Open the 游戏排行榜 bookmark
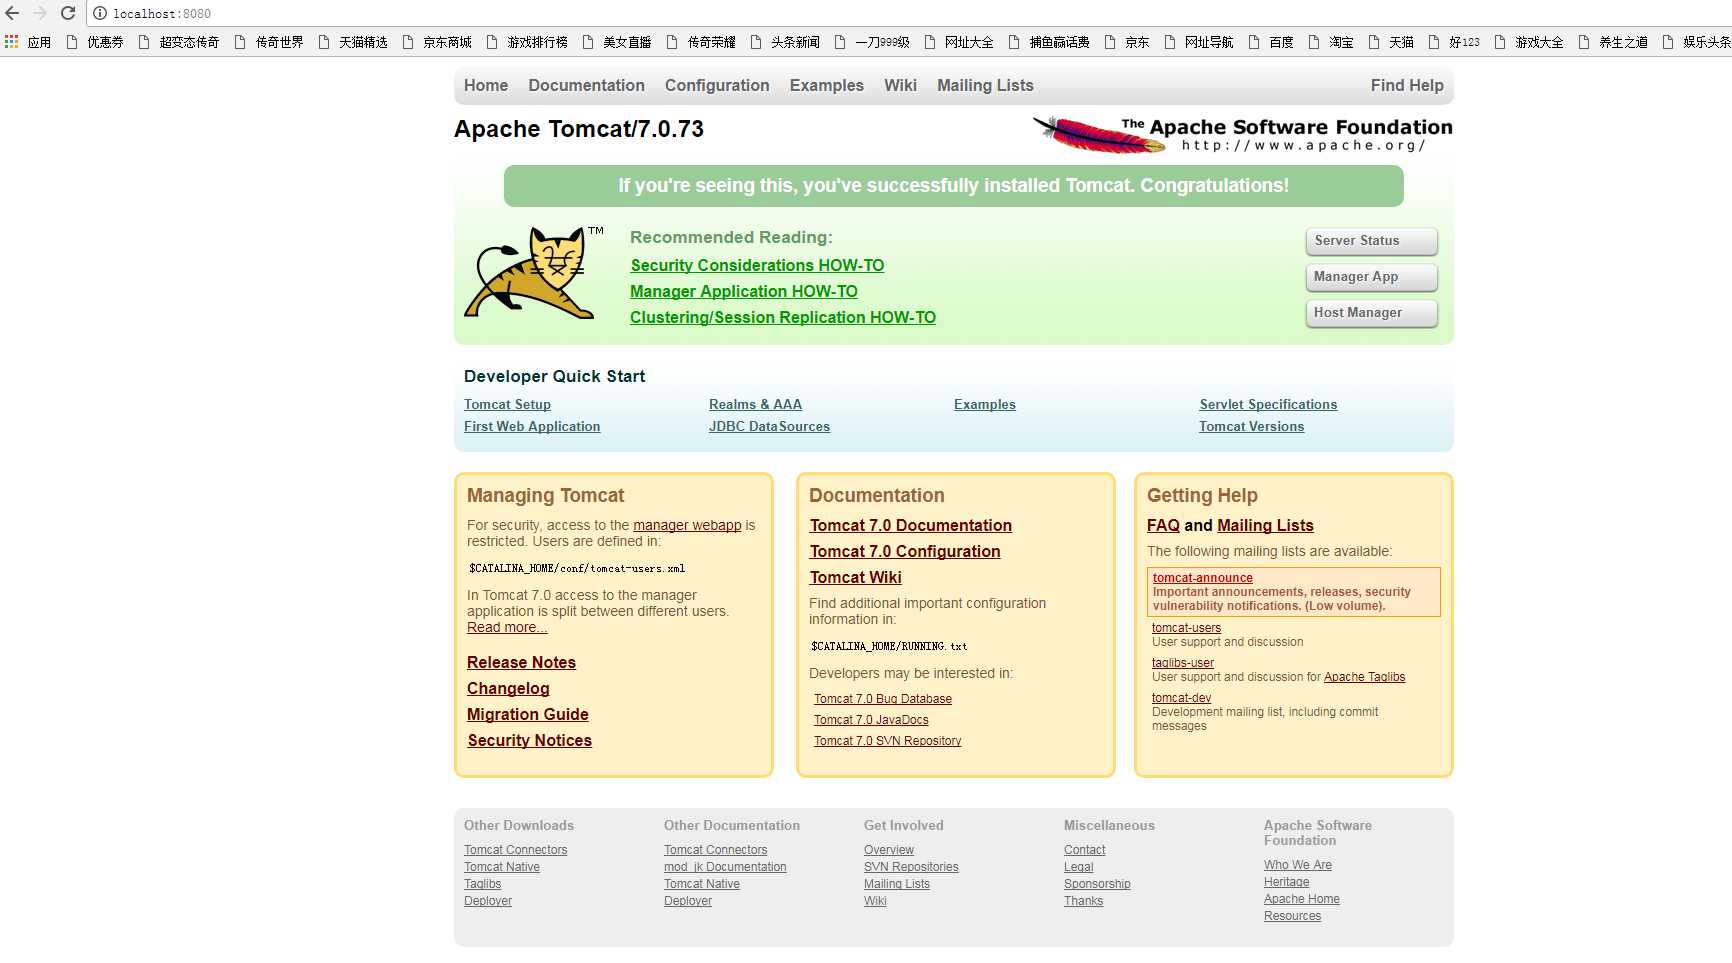 click(527, 42)
